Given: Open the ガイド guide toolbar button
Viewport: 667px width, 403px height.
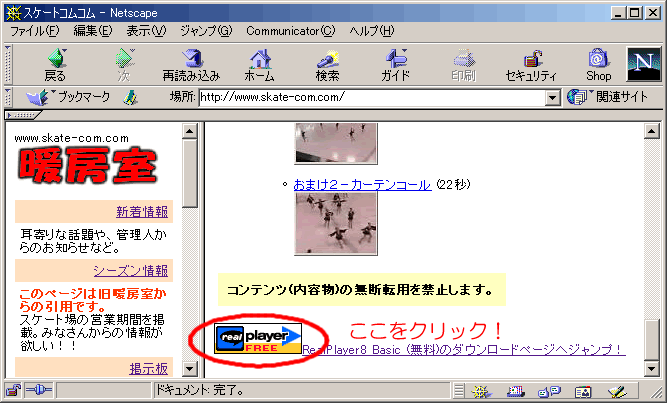Looking at the screenshot, I should [395, 65].
